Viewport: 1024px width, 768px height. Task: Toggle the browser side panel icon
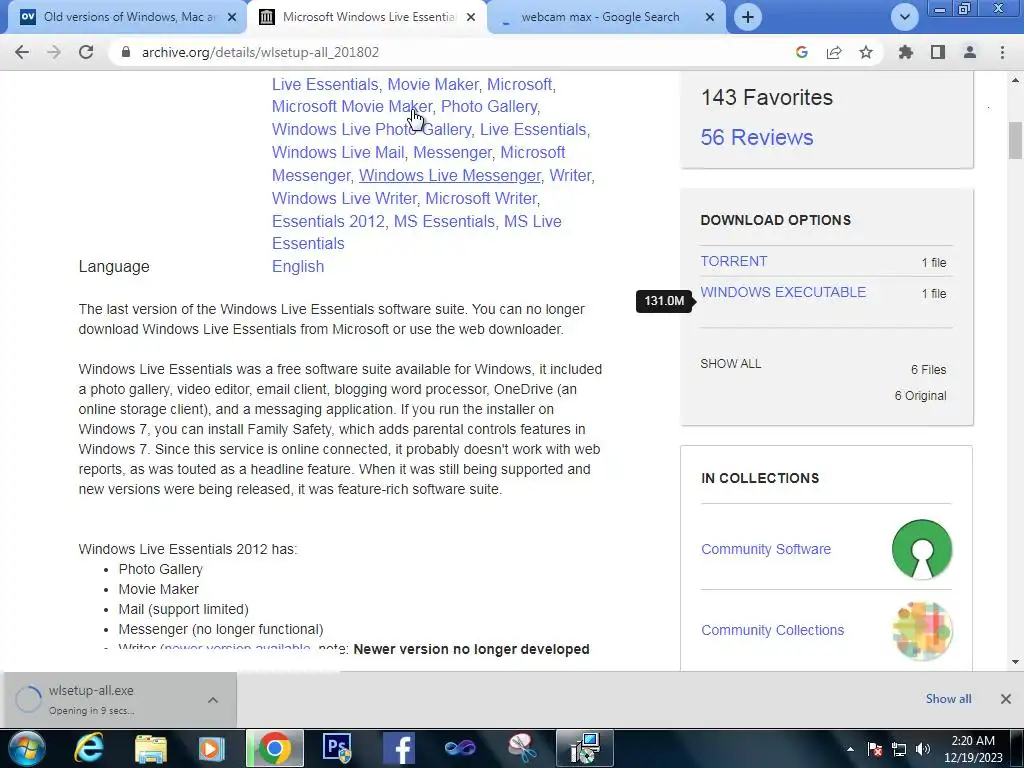(x=938, y=52)
